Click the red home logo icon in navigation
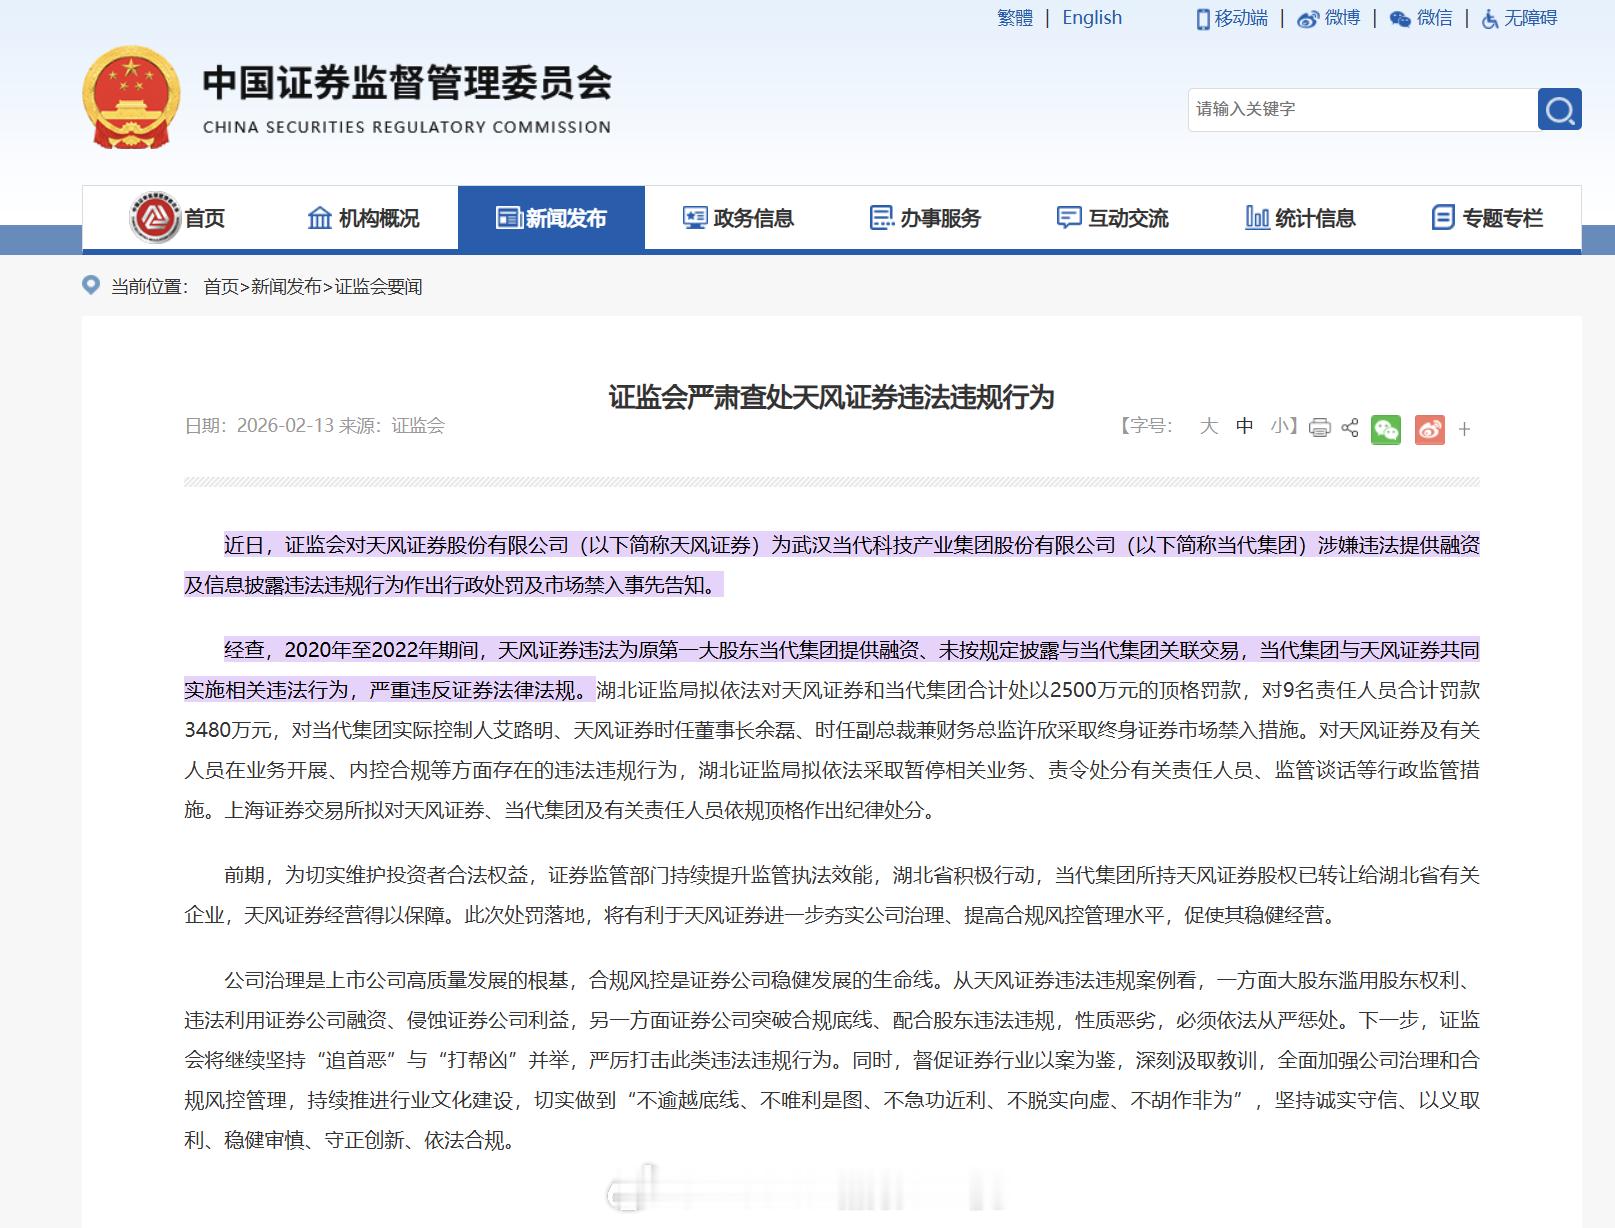This screenshot has width=1615, height=1228. (x=155, y=217)
